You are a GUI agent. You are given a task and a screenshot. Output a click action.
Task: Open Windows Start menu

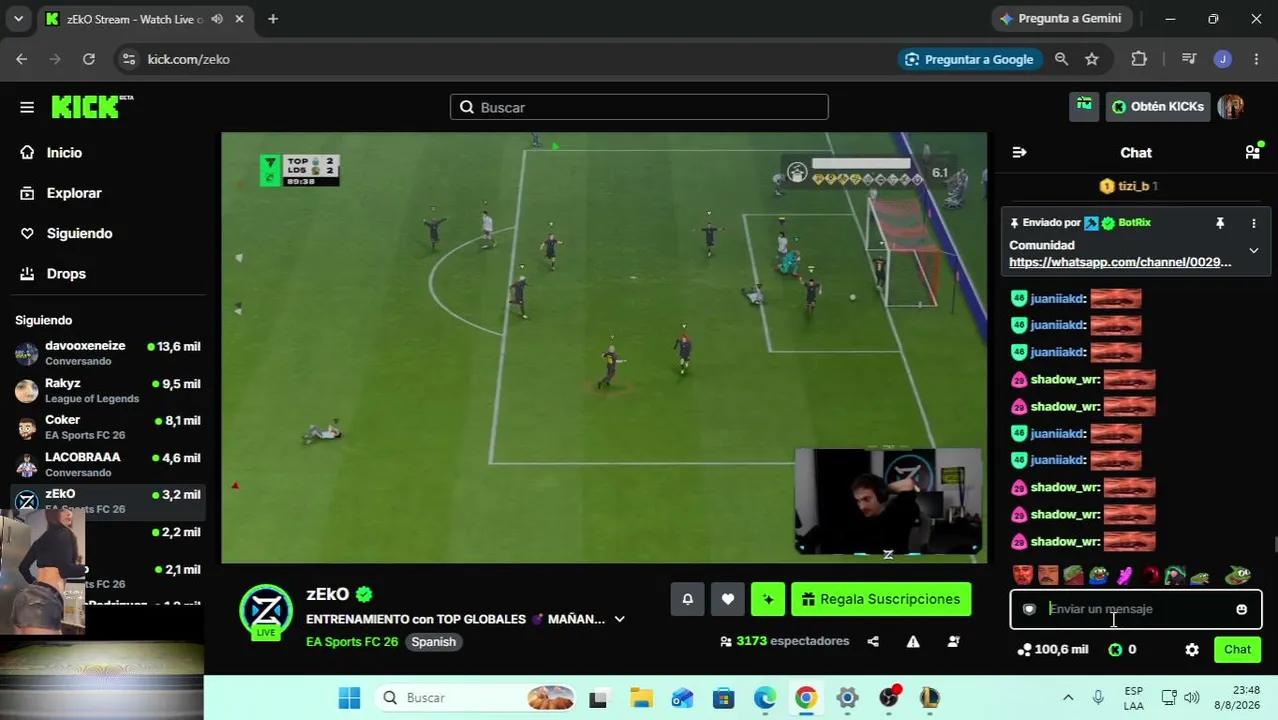[x=349, y=698]
